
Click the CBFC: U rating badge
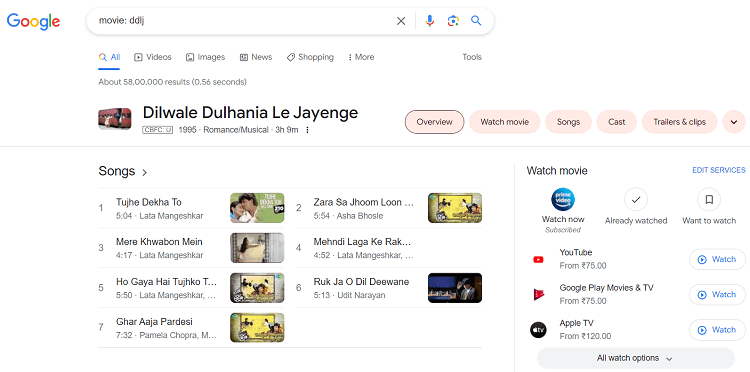[x=157, y=130]
